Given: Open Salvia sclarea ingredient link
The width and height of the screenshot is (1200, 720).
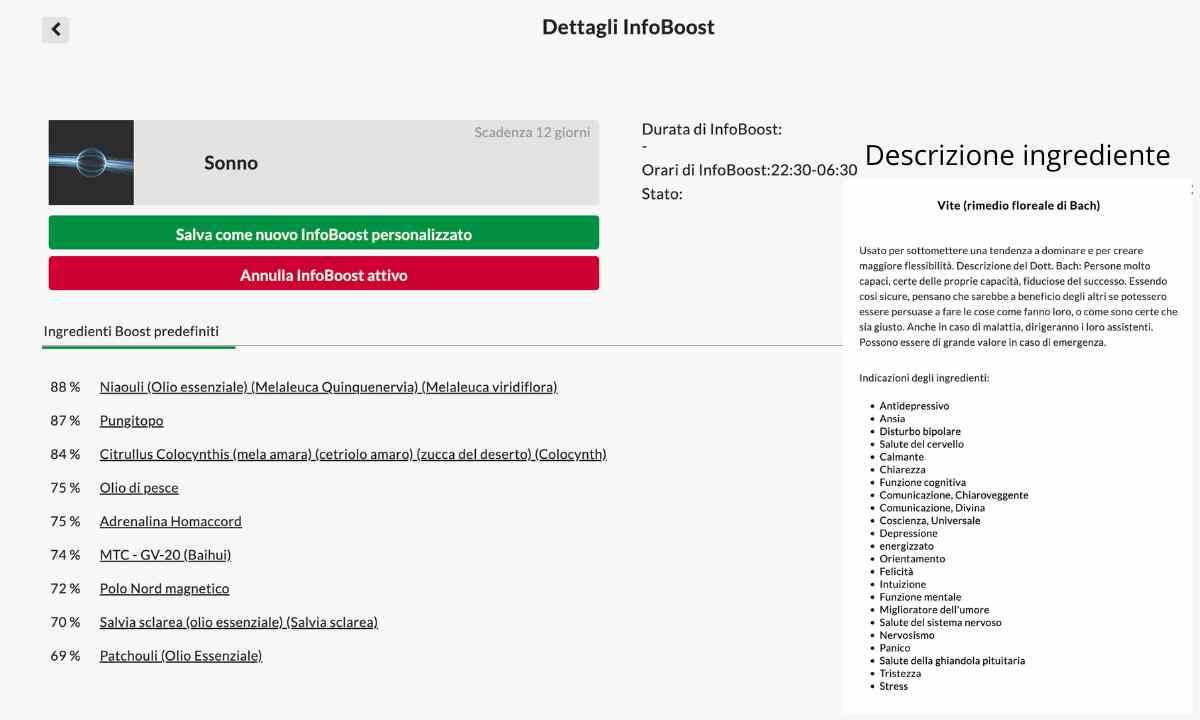Looking at the screenshot, I should pos(239,622).
